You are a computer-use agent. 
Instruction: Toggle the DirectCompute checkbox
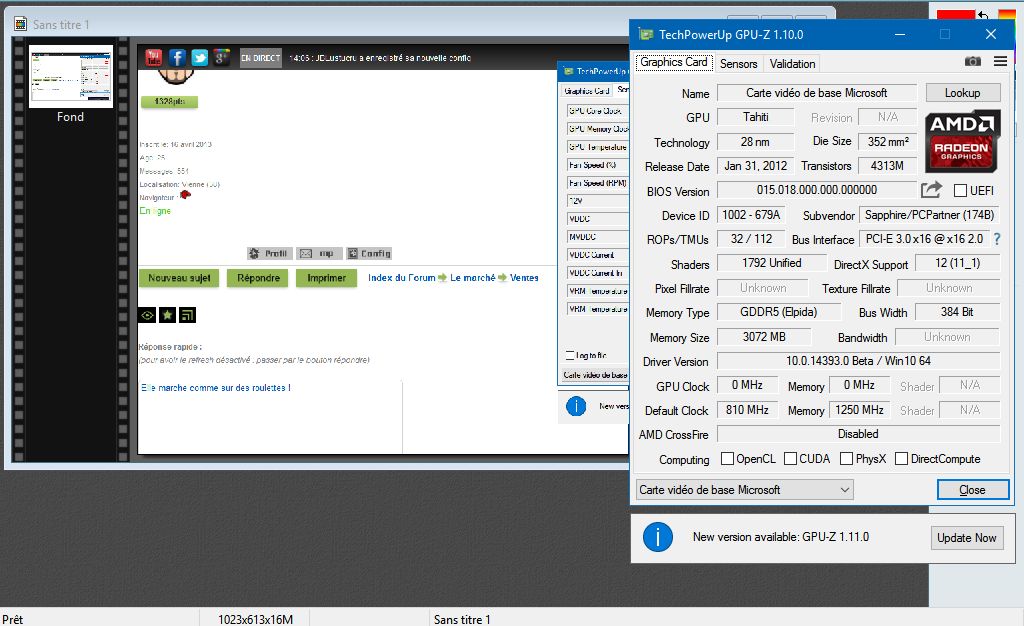[901, 459]
